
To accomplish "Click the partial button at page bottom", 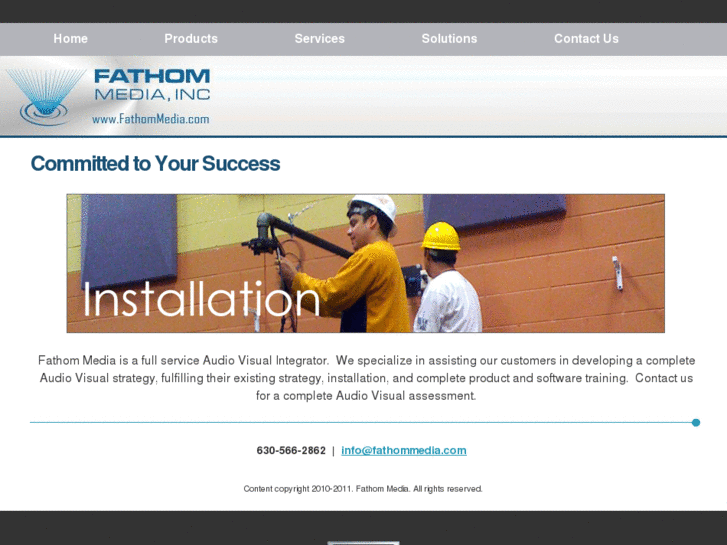I will coord(363,543).
